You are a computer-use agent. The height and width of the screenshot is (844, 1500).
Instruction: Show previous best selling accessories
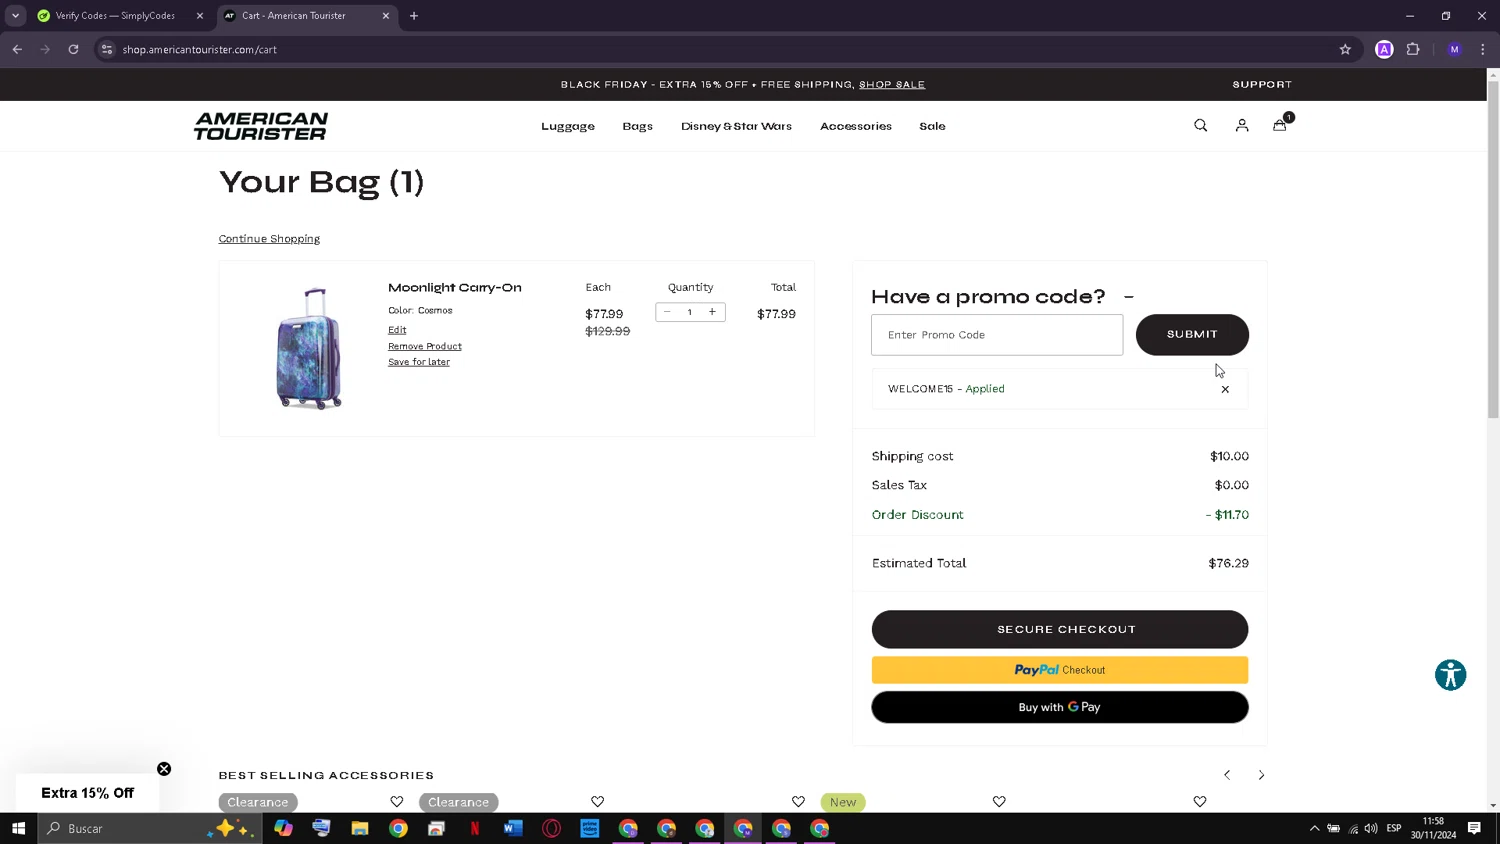click(1227, 775)
